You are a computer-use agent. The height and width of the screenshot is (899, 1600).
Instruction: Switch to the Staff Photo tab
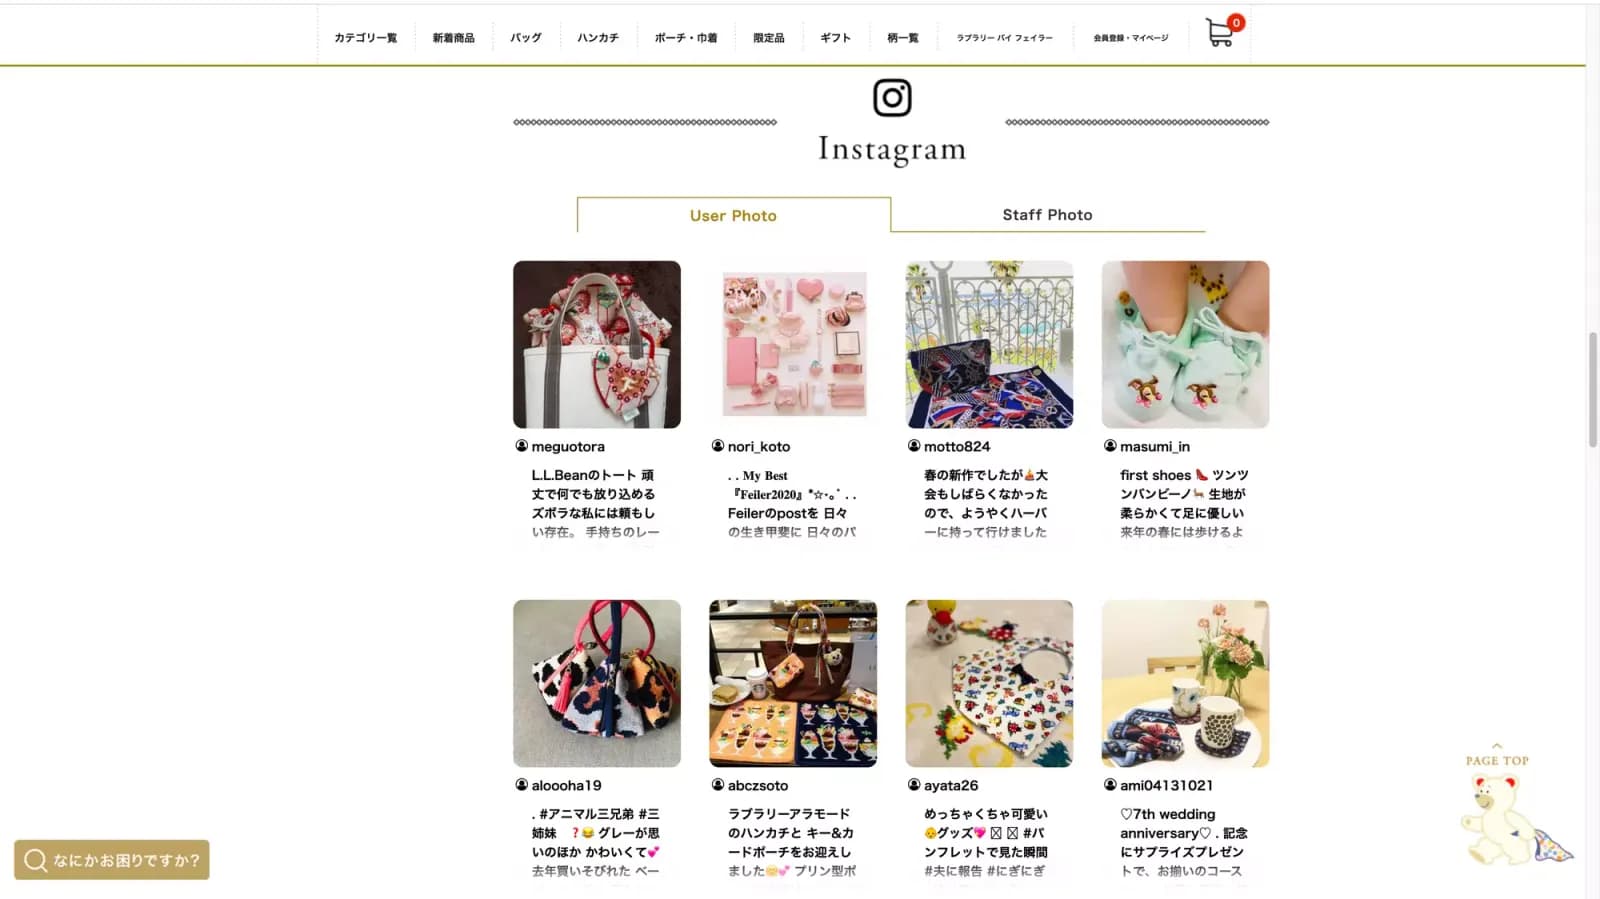pos(1047,215)
